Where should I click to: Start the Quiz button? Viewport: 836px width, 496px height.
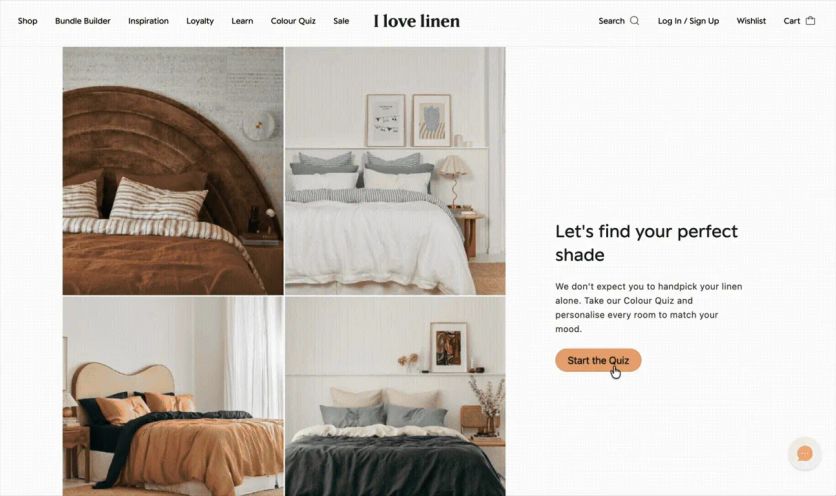598,361
